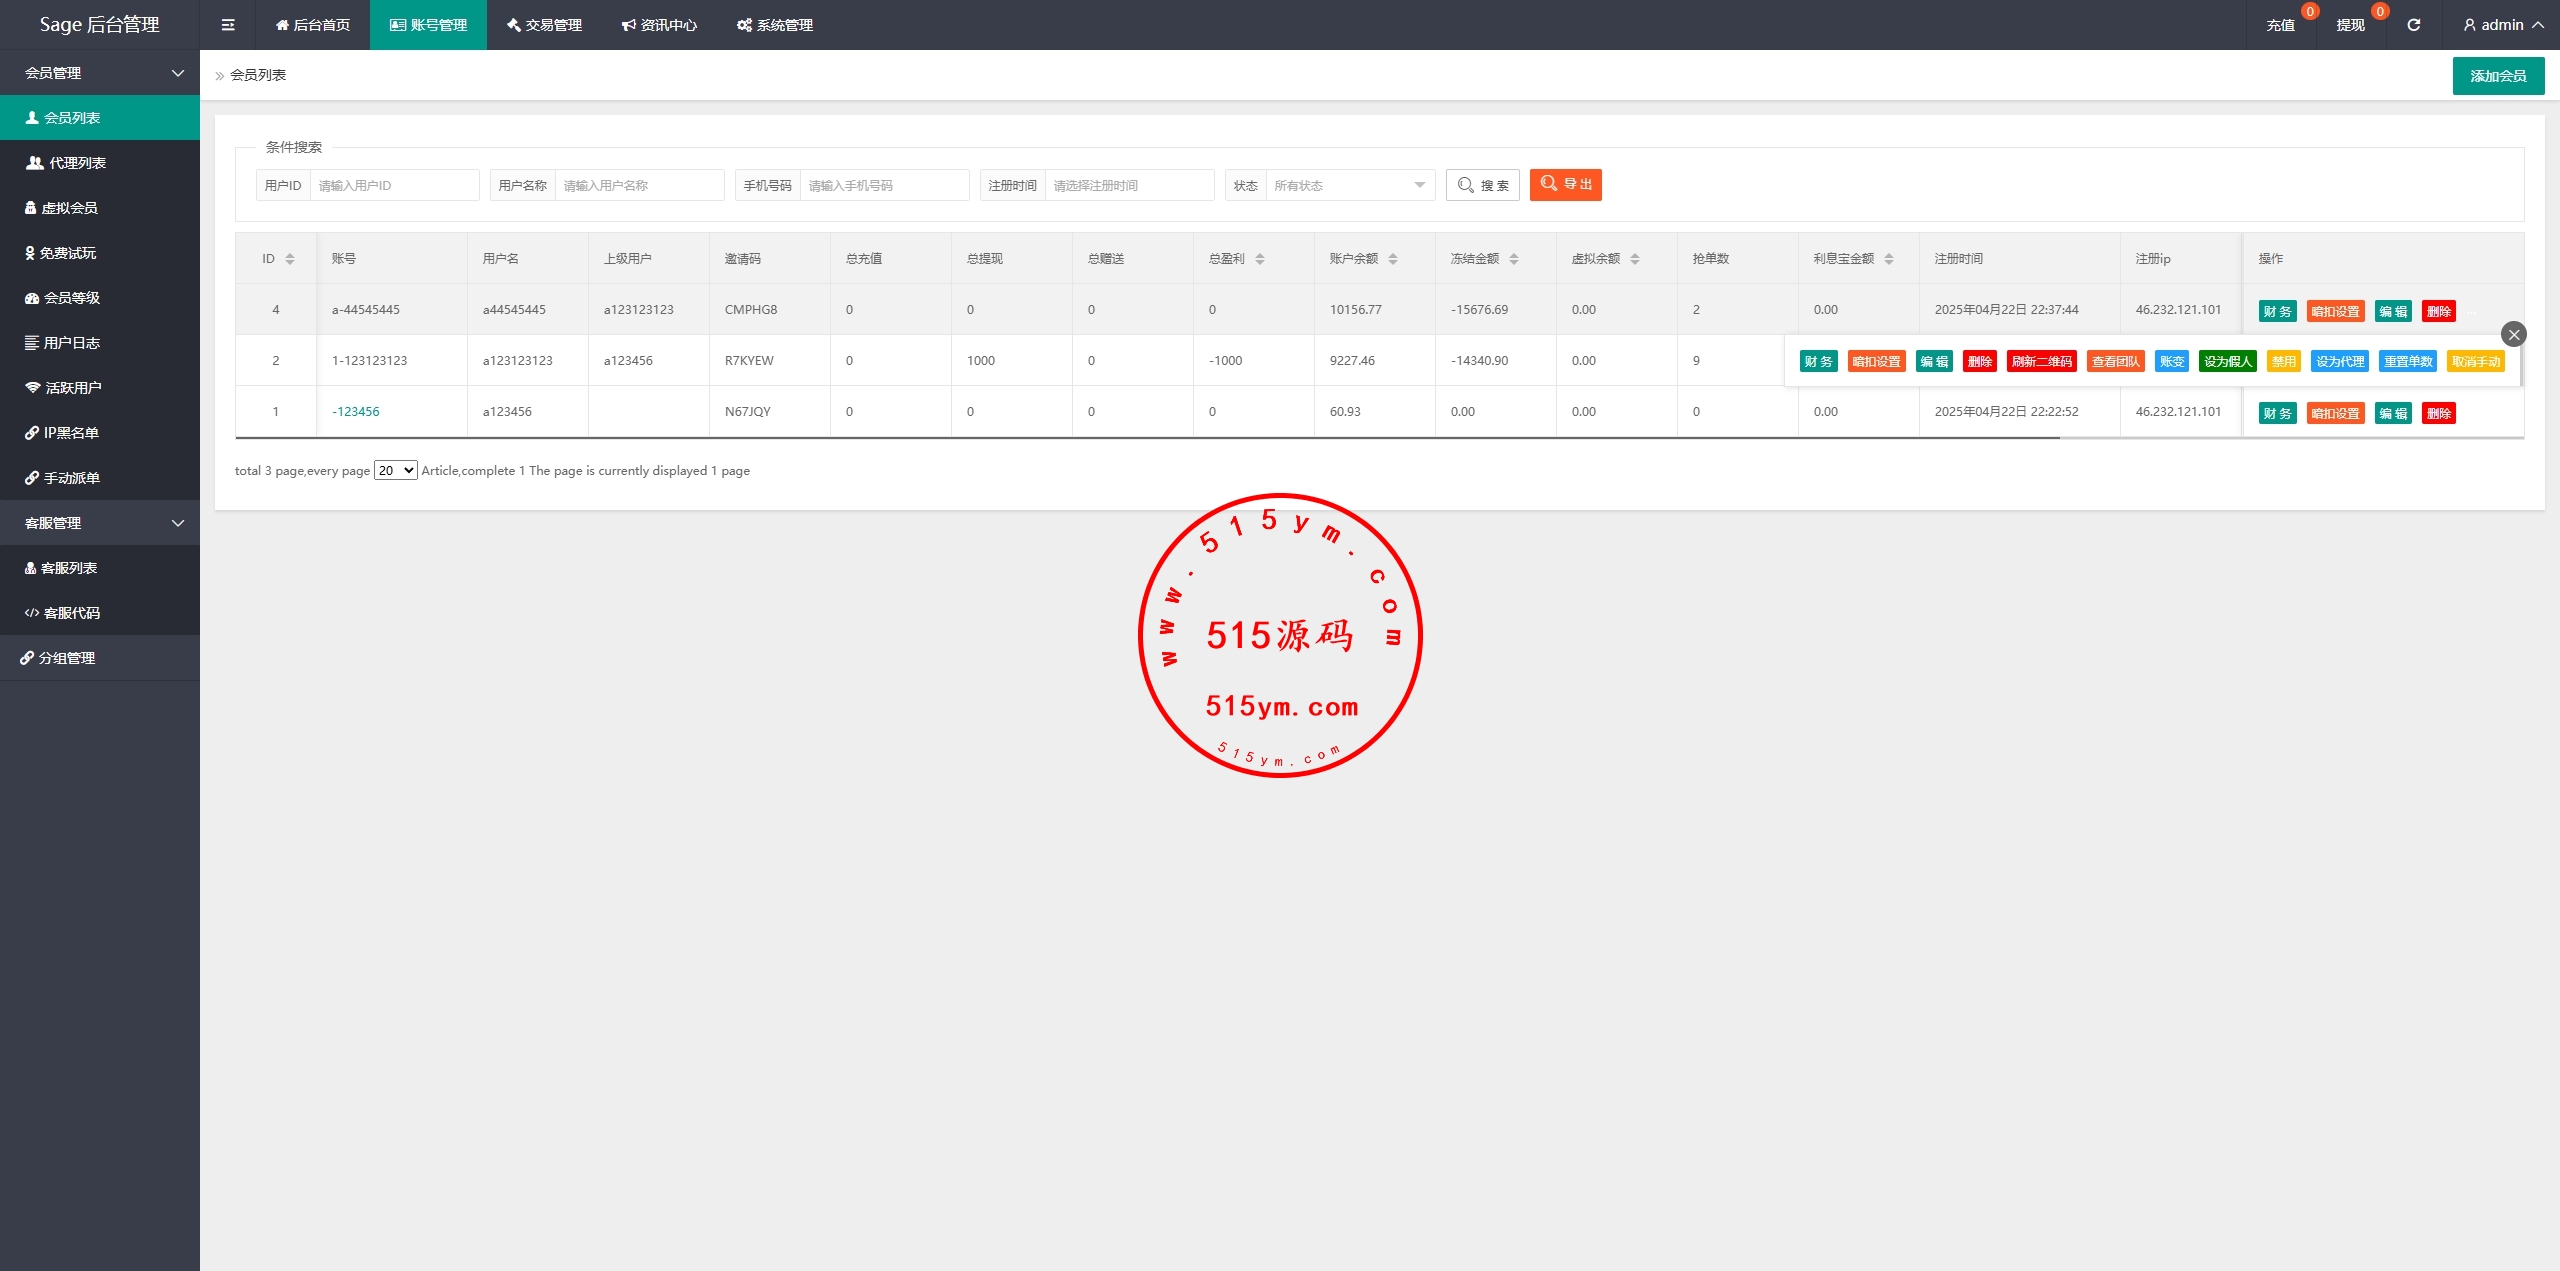
Task: Sort table by ID column arrows
Action: click(x=290, y=259)
